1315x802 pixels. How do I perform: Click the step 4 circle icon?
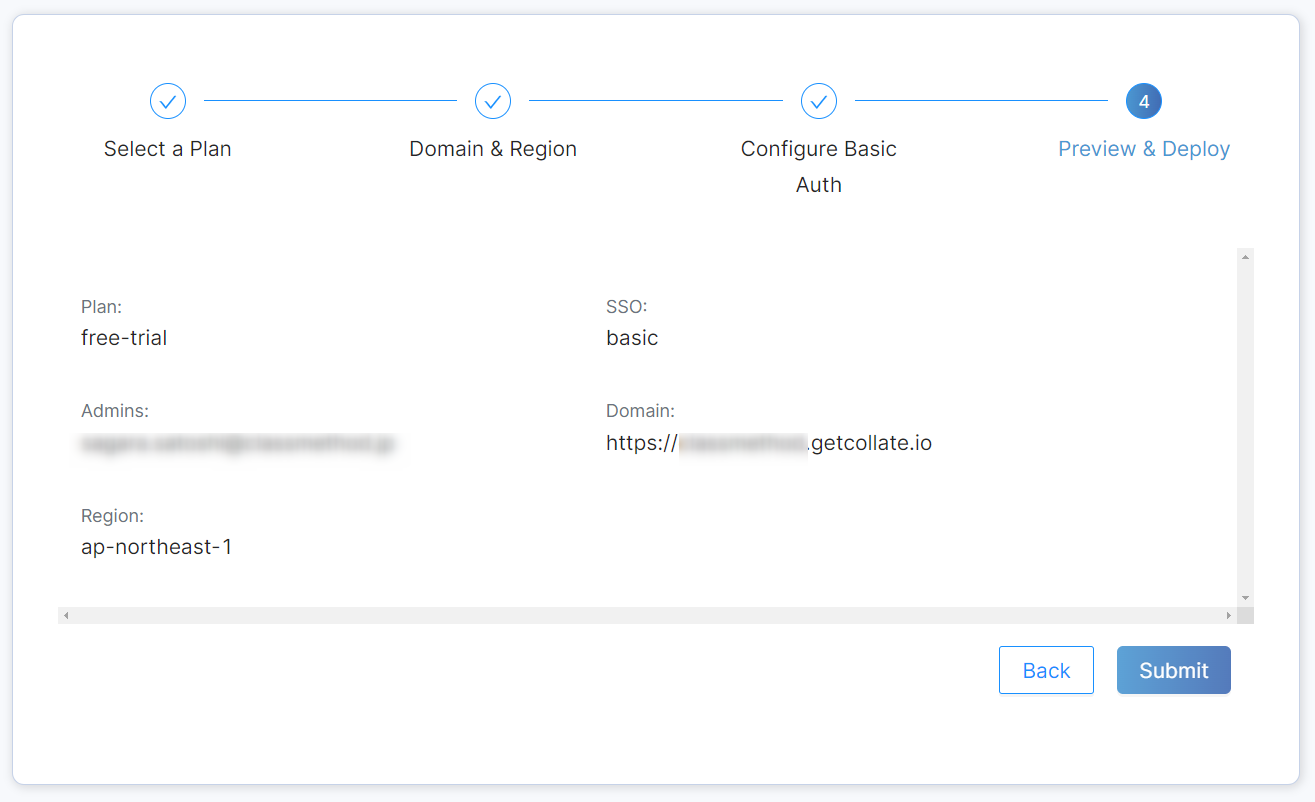(1144, 101)
